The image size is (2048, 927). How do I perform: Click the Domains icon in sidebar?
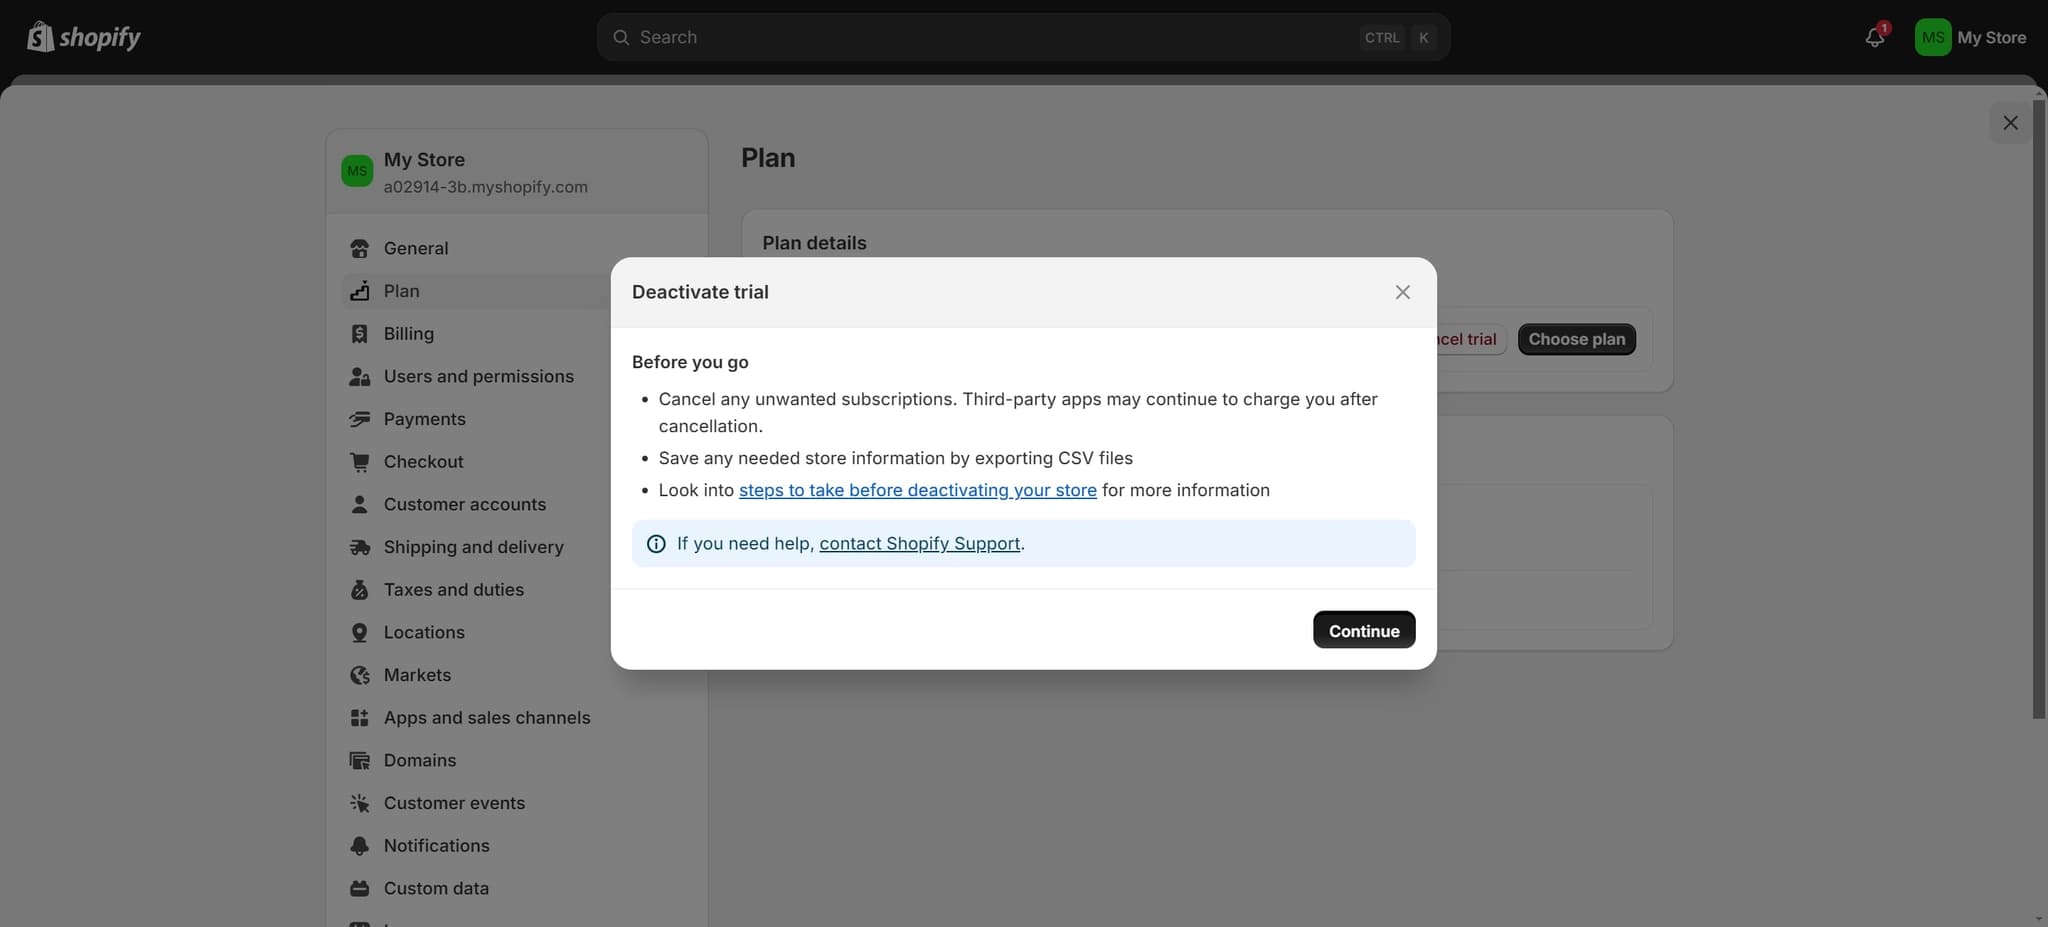[359, 761]
